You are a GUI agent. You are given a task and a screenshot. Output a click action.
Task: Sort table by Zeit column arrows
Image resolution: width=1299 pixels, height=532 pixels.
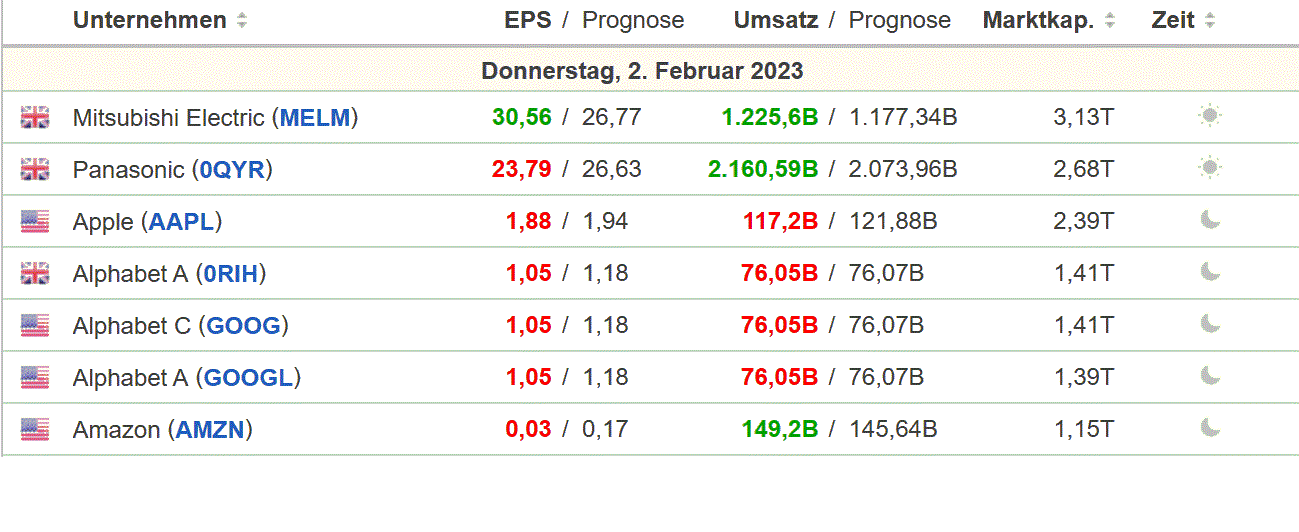[x=1210, y=21]
